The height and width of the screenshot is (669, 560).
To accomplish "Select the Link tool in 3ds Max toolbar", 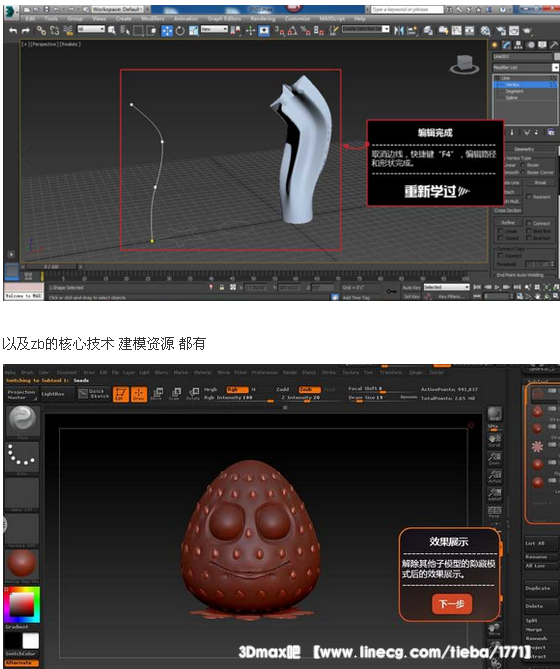I will click(x=41, y=30).
